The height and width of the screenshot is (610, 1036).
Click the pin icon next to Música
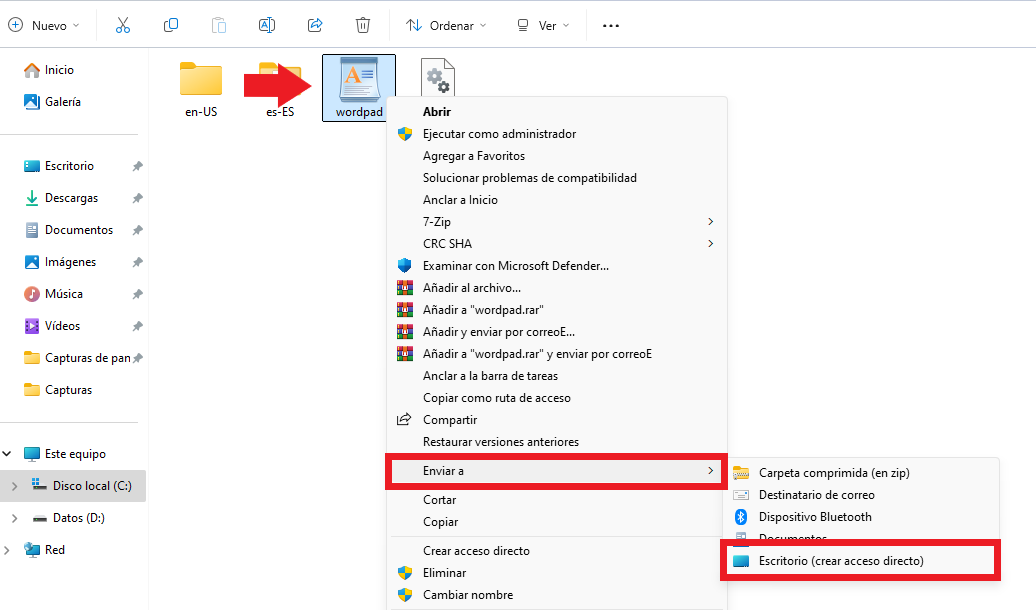(x=137, y=294)
